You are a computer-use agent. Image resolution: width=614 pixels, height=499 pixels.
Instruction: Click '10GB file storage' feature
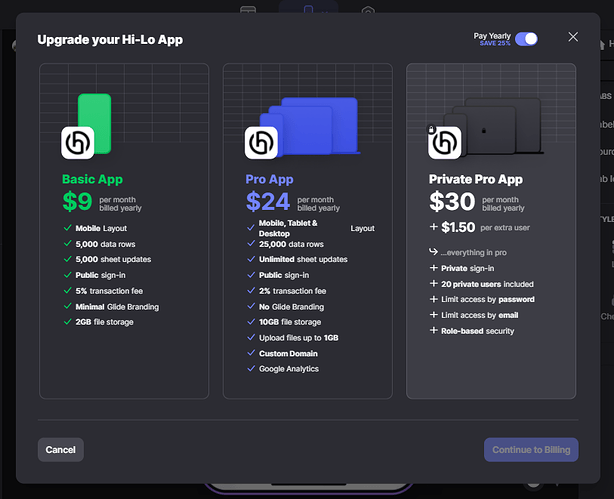pyautogui.click(x=290, y=322)
